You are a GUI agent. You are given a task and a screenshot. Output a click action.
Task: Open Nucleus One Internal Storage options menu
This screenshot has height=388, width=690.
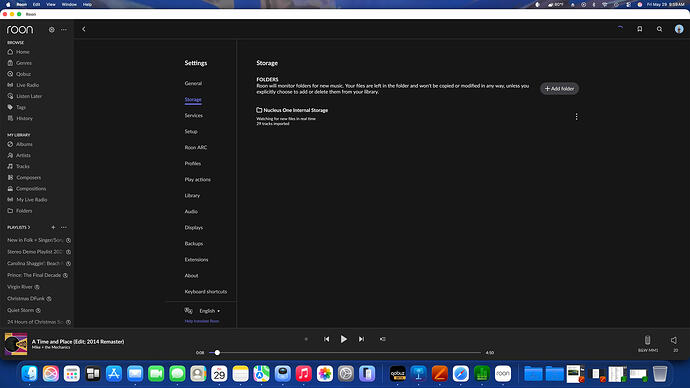pos(576,117)
